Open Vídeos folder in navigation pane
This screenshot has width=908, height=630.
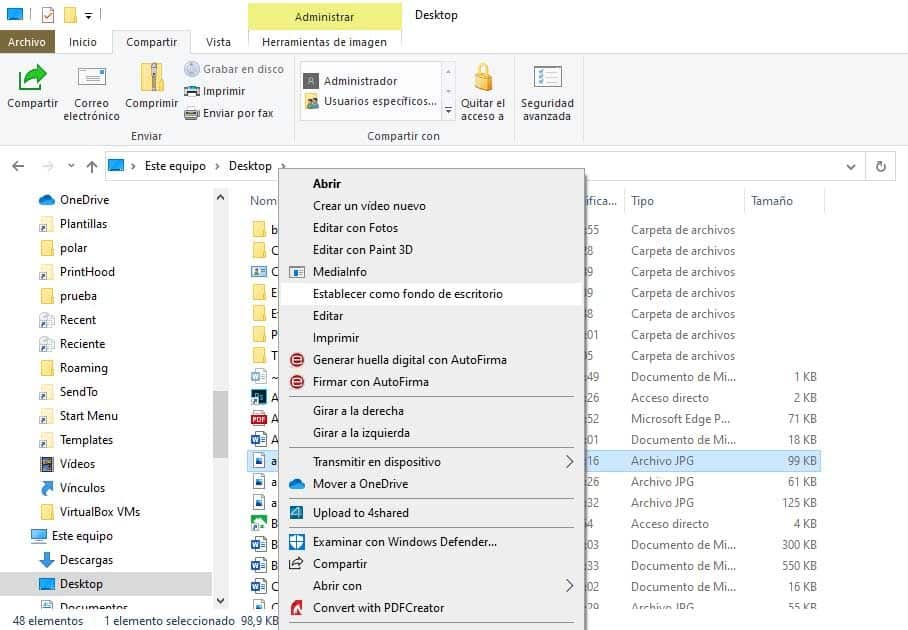click(67, 464)
